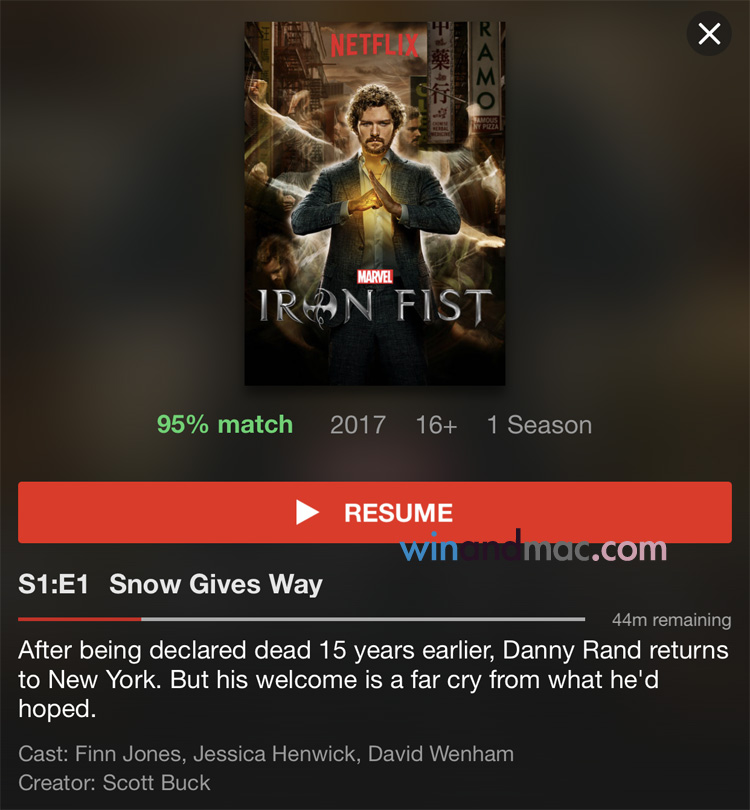
Task: Click the Netflix logo on poster
Action: (374, 45)
